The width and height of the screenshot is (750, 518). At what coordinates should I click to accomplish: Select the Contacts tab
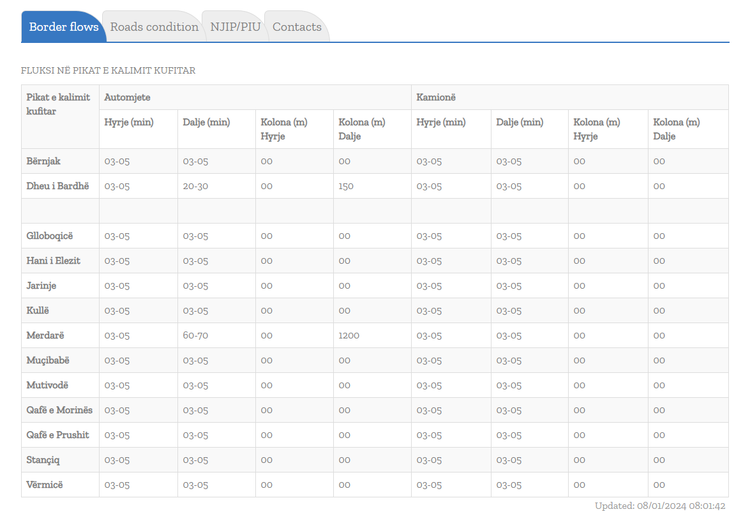point(297,27)
